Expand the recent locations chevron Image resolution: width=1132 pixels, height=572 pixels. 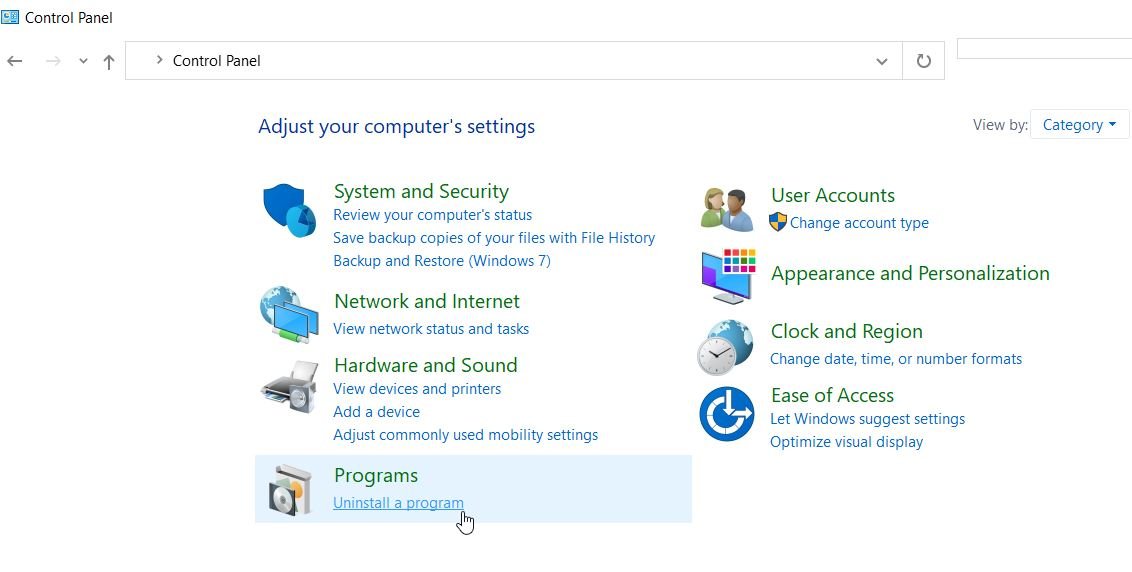pyautogui.click(x=83, y=61)
